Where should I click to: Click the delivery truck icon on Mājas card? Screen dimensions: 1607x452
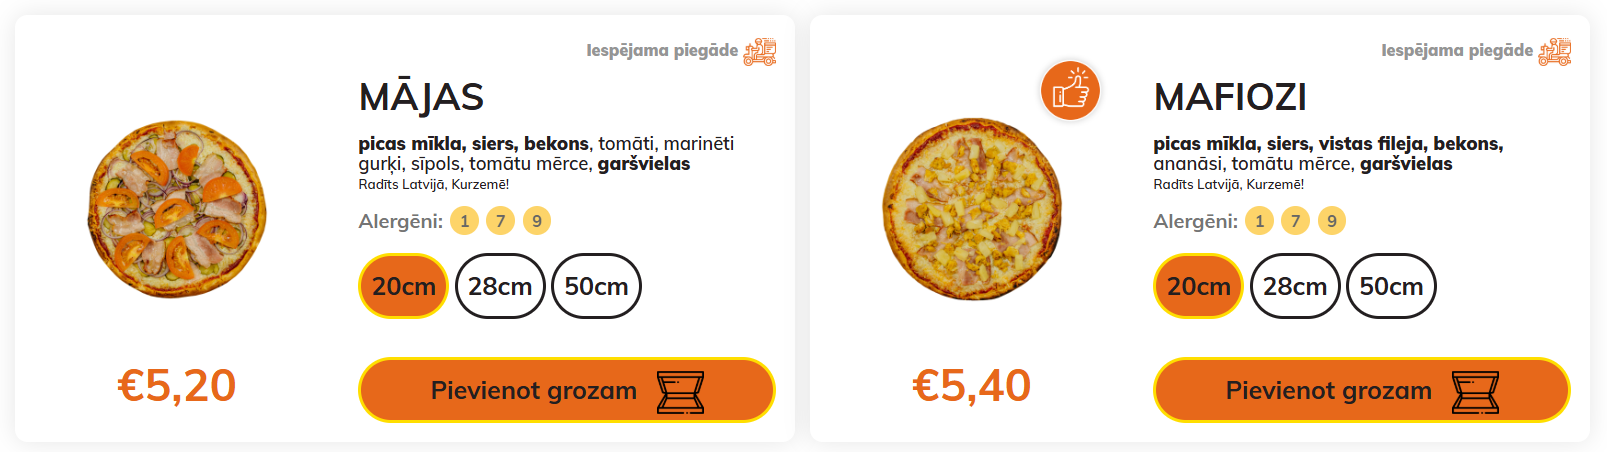pyautogui.click(x=760, y=51)
